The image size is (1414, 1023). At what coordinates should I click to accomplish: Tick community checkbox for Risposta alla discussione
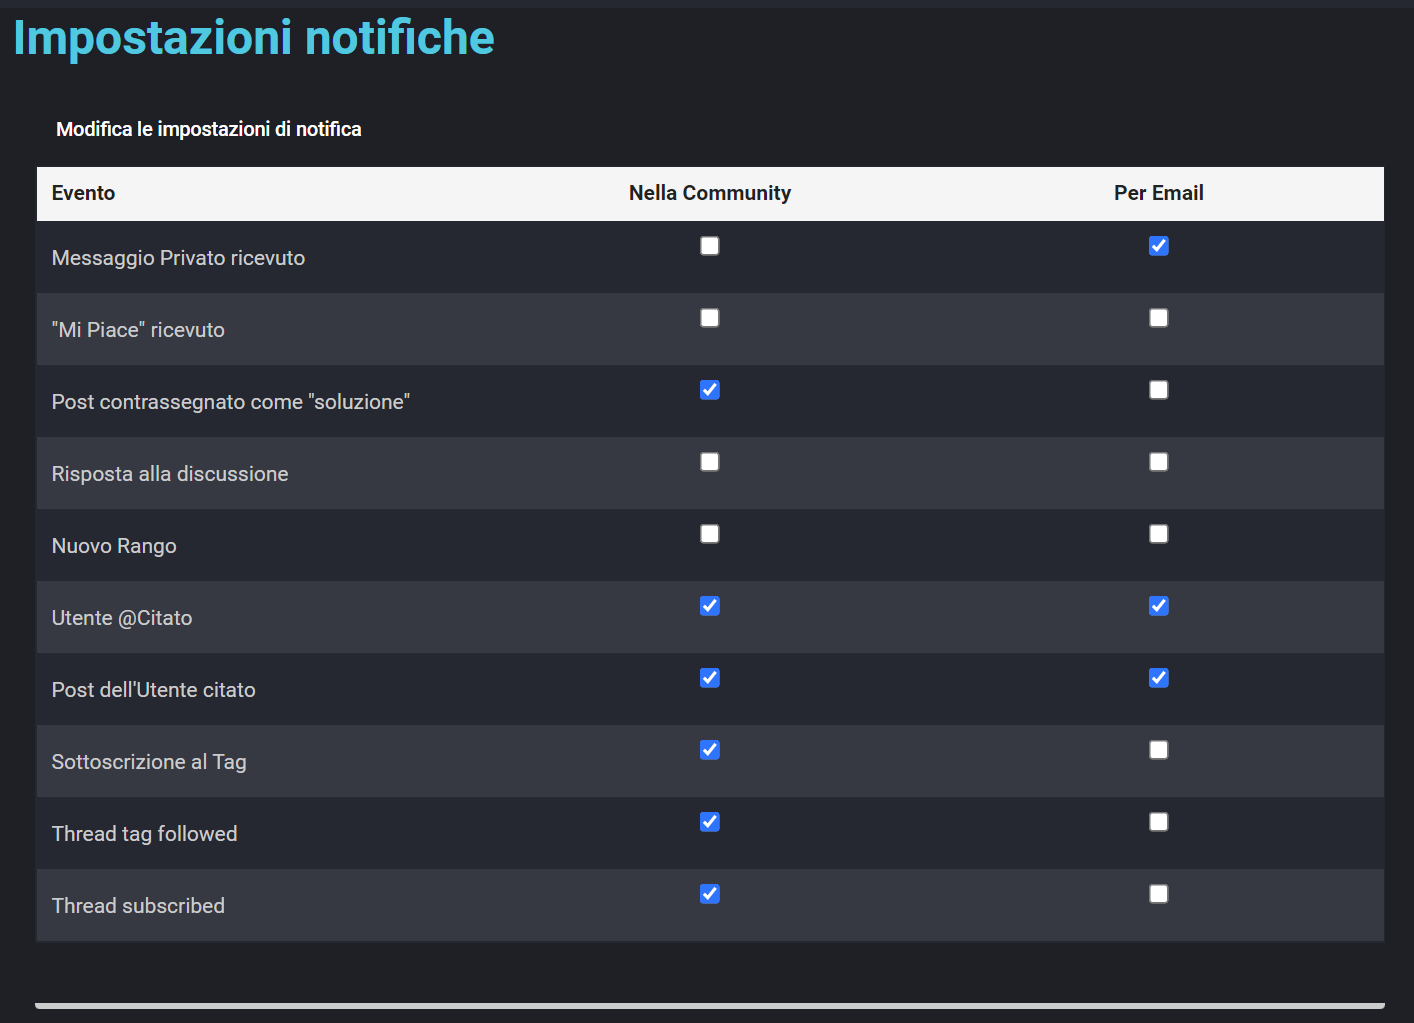click(709, 462)
